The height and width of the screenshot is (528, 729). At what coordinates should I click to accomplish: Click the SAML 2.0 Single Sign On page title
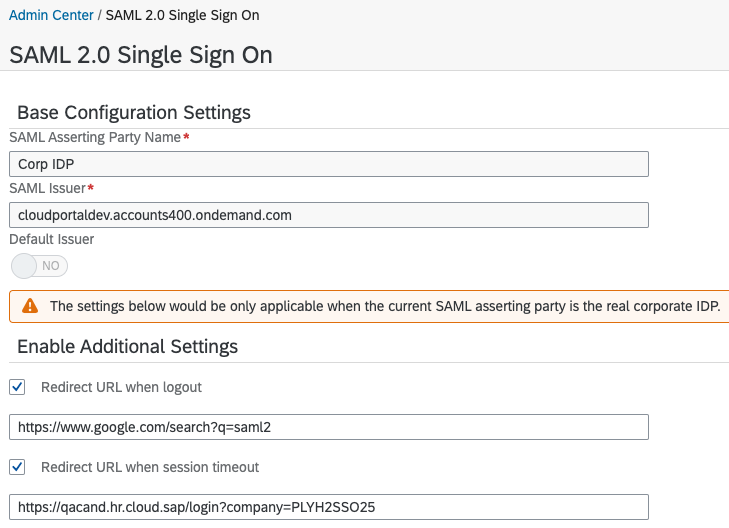141,55
